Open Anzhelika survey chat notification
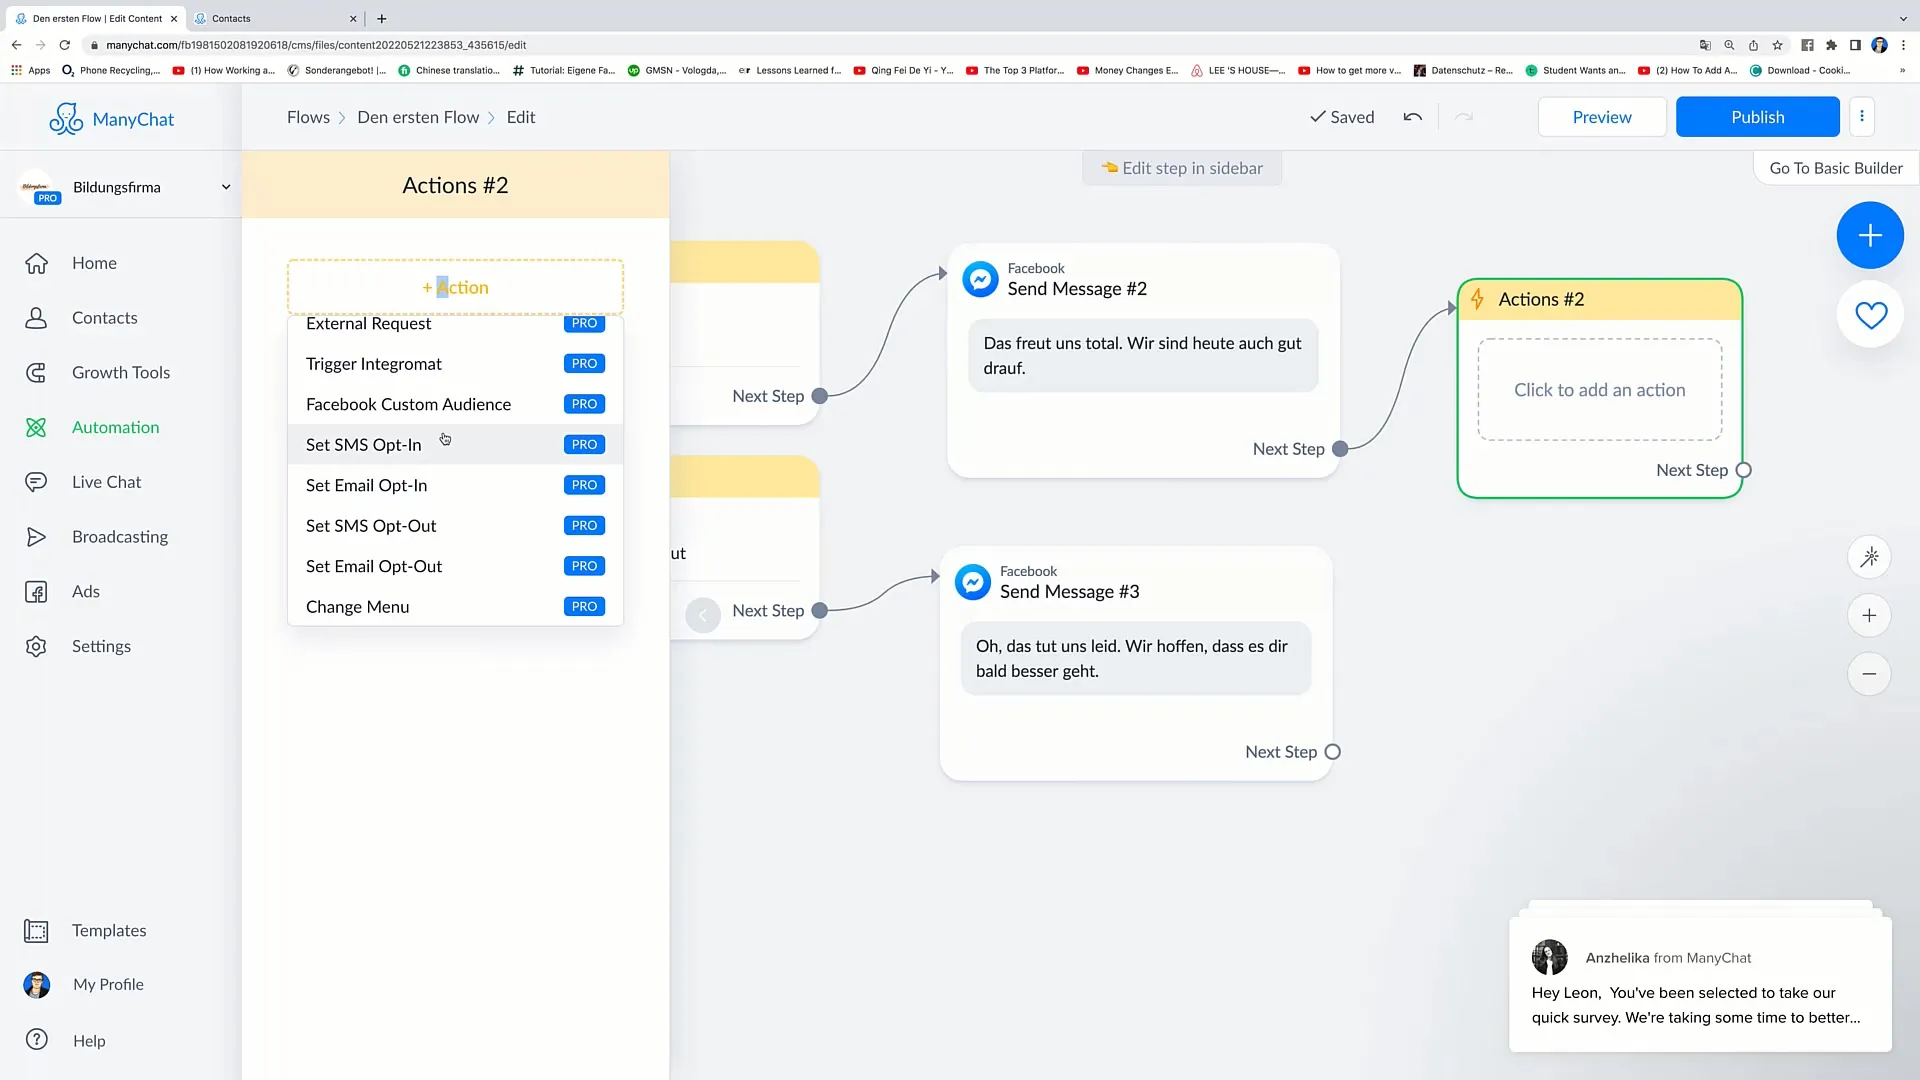Viewport: 1920px width, 1080px height. click(1700, 984)
